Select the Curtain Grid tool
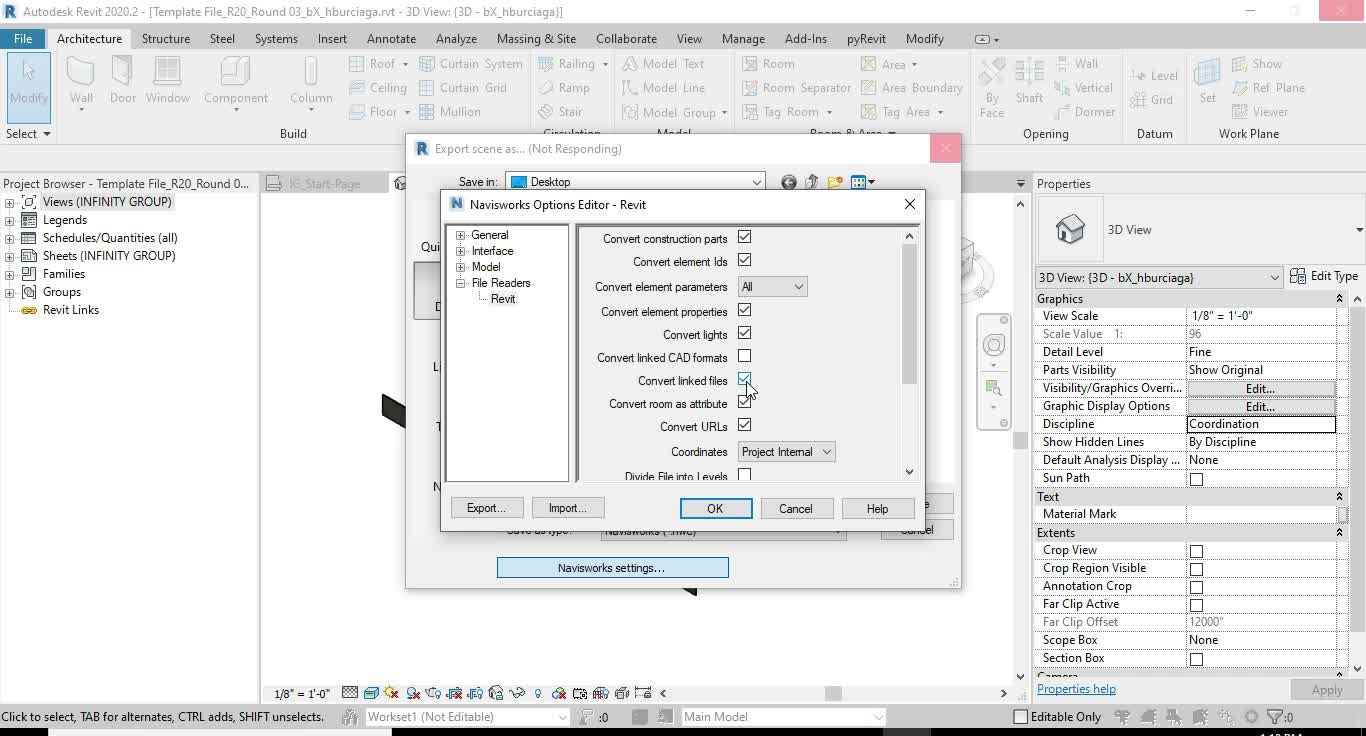The width and height of the screenshot is (1366, 736). [x=462, y=88]
